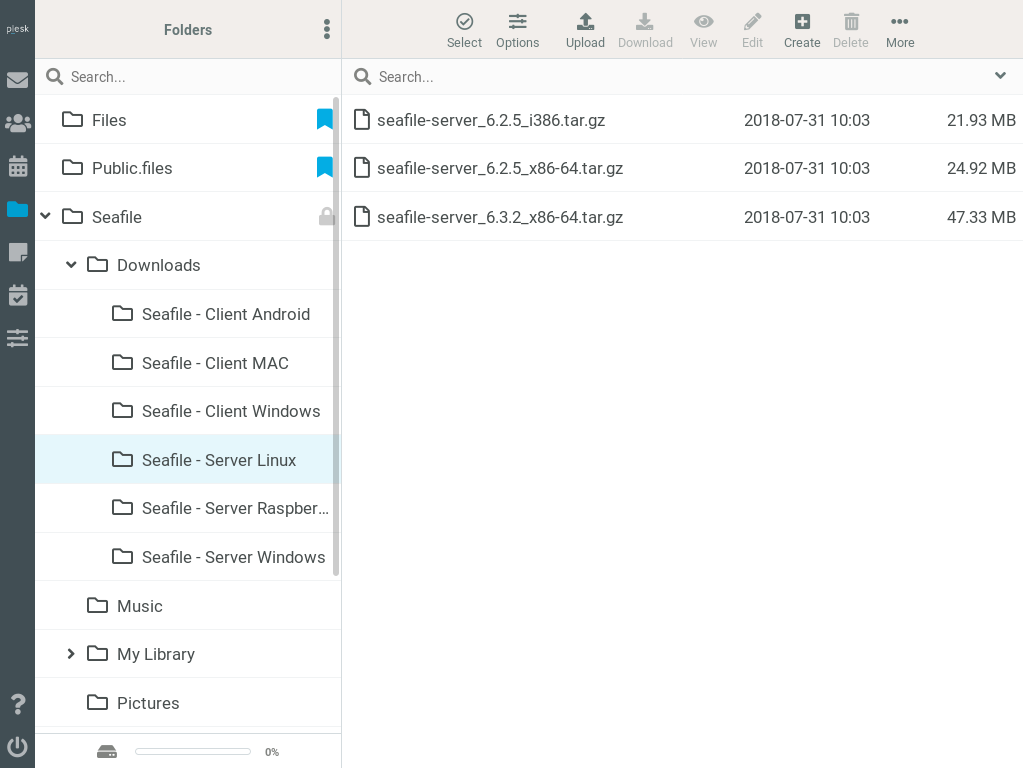Open Mail from the left sidebar
The height and width of the screenshot is (768, 1024).
point(17,80)
